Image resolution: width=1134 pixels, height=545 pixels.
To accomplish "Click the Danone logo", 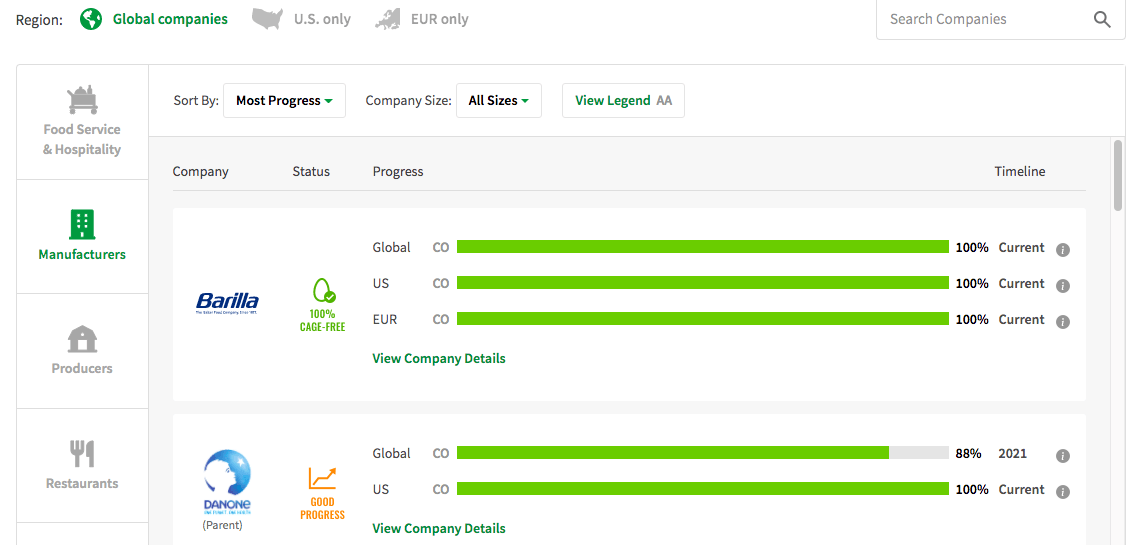I will 227,482.
